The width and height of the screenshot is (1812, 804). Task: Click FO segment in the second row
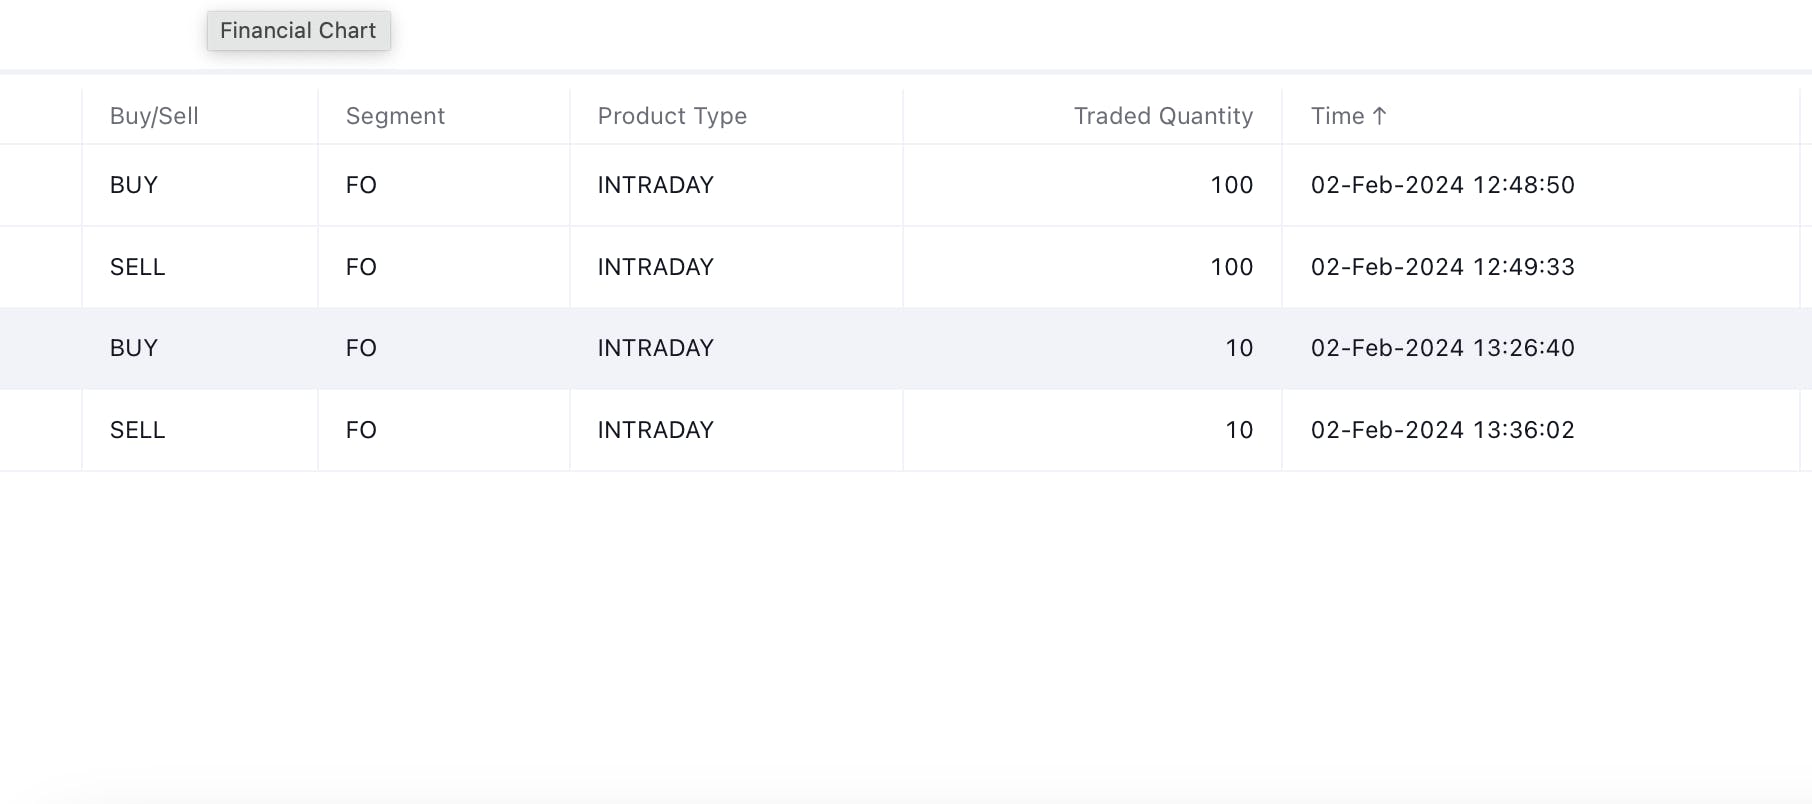361,267
